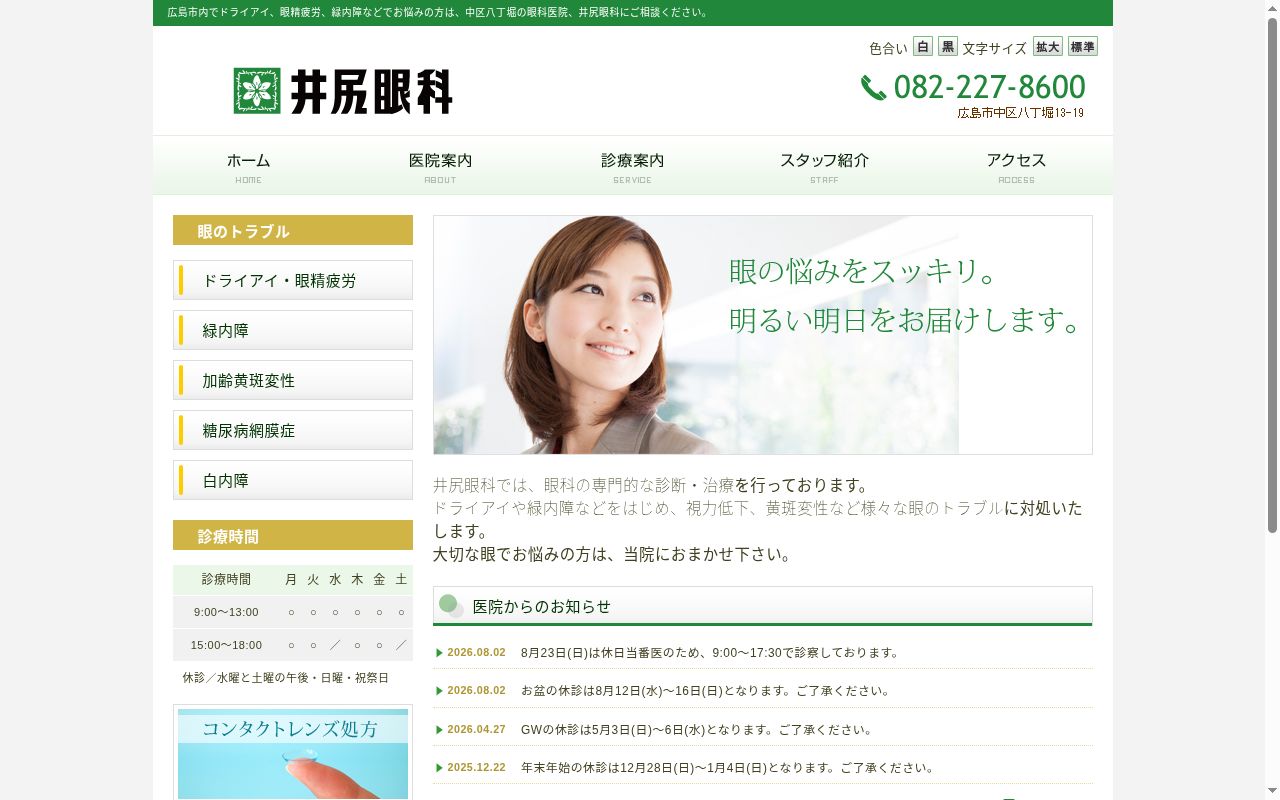
Task: Open the 医院案内 navigation tab
Action: point(441,166)
